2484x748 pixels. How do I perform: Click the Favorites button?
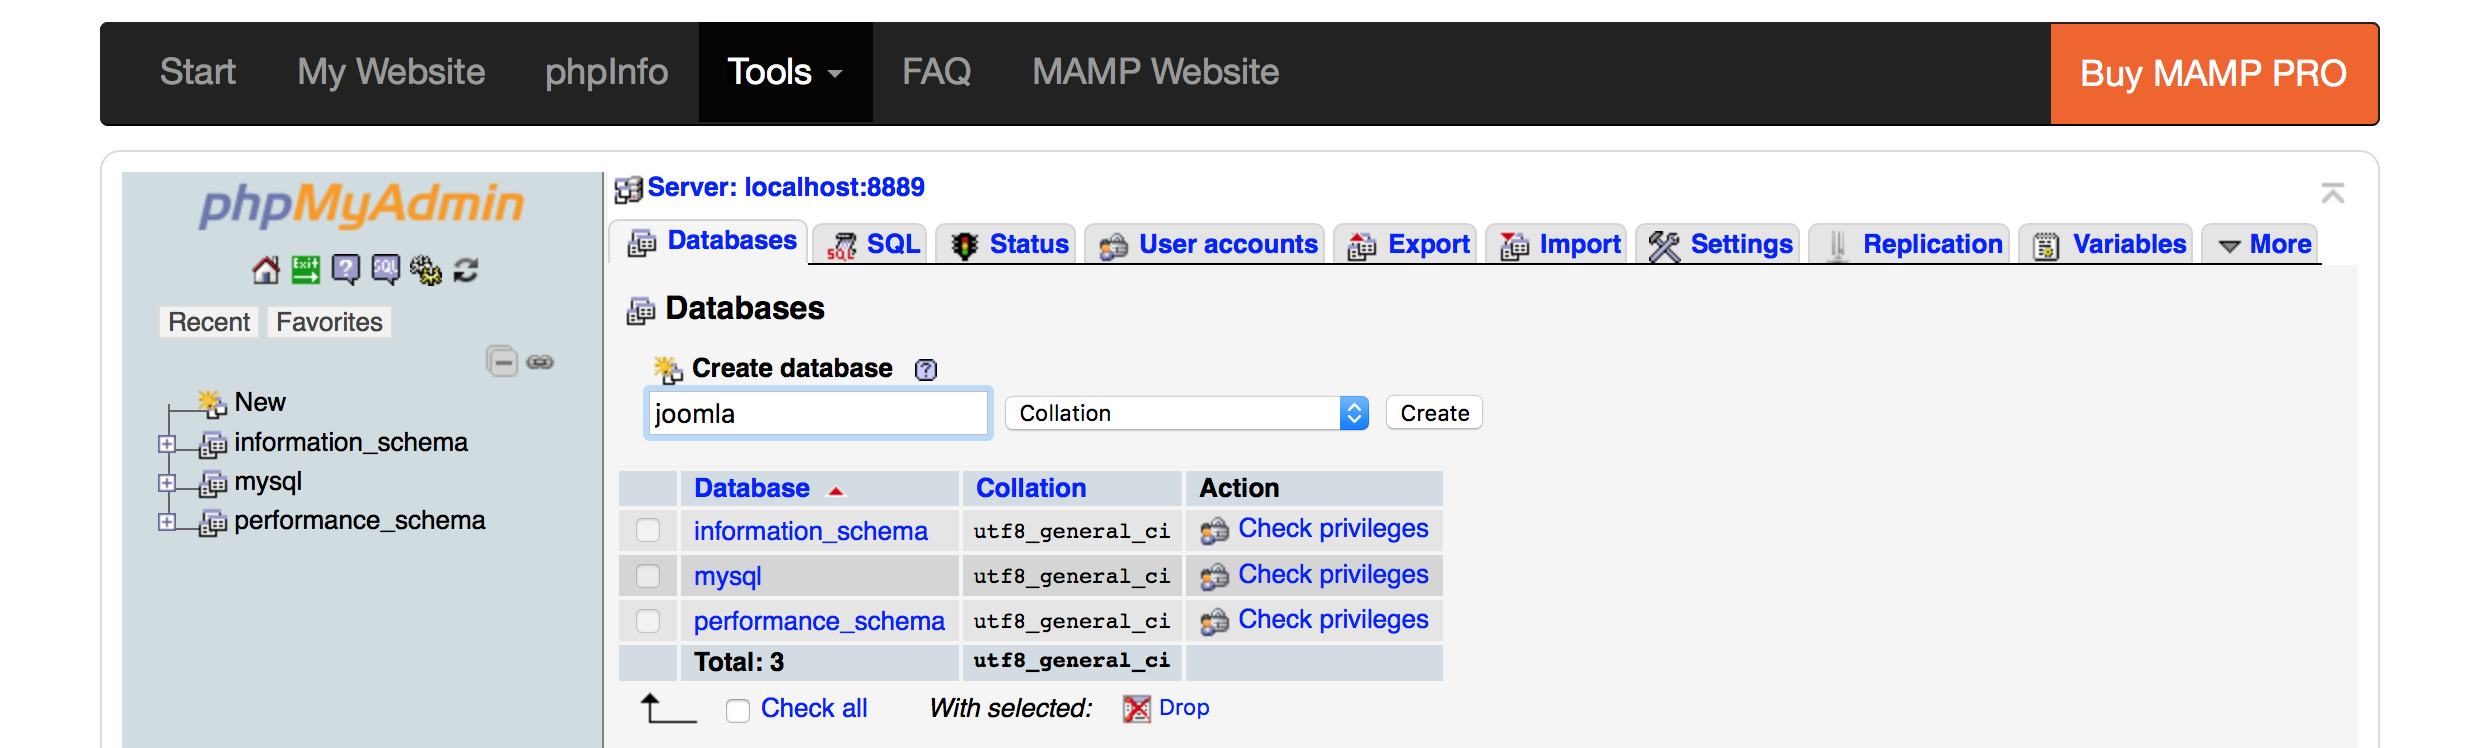pyautogui.click(x=329, y=322)
